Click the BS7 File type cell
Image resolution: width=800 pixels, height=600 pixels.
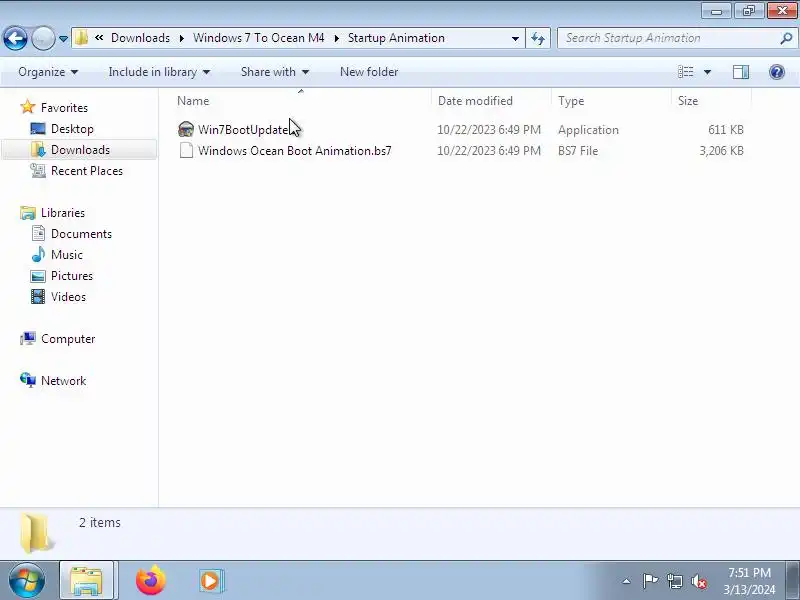[x=578, y=151]
